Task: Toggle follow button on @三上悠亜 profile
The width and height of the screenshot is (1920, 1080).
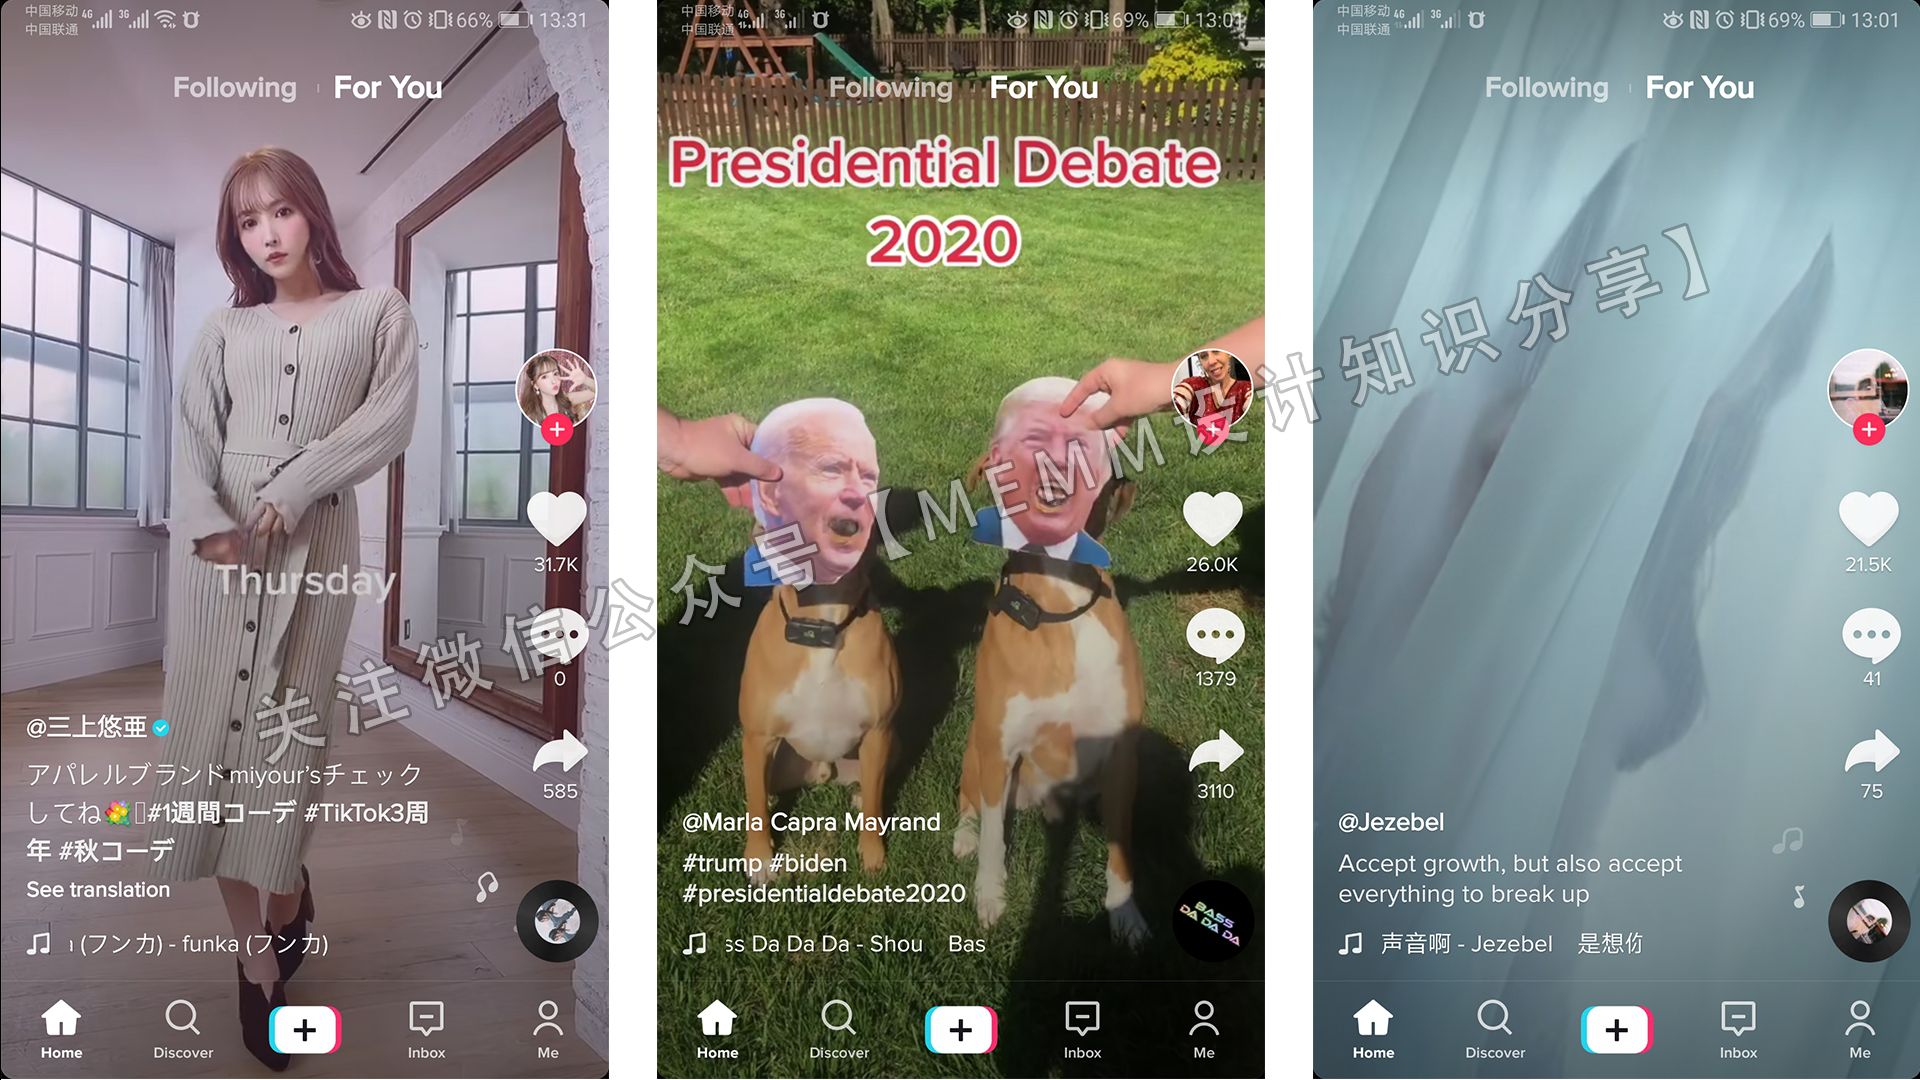Action: pos(555,429)
